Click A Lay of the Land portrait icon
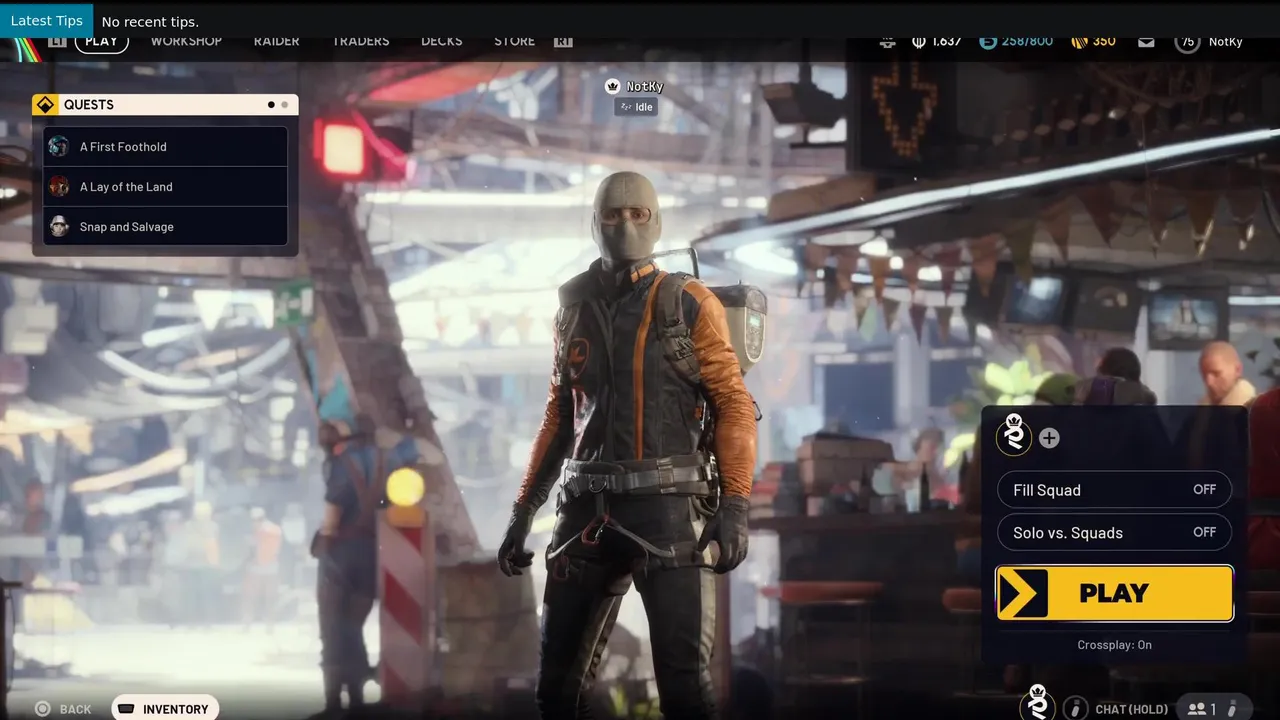 pyautogui.click(x=59, y=187)
